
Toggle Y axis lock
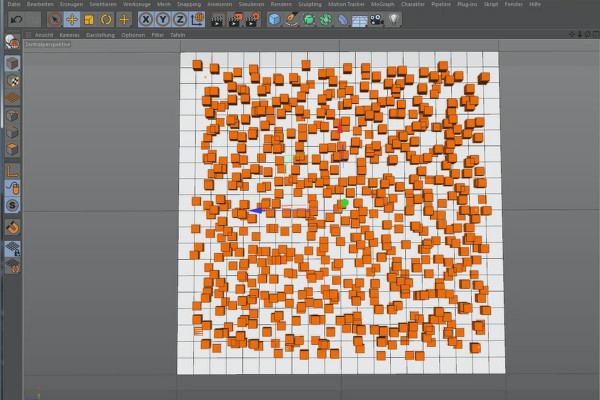pos(163,20)
